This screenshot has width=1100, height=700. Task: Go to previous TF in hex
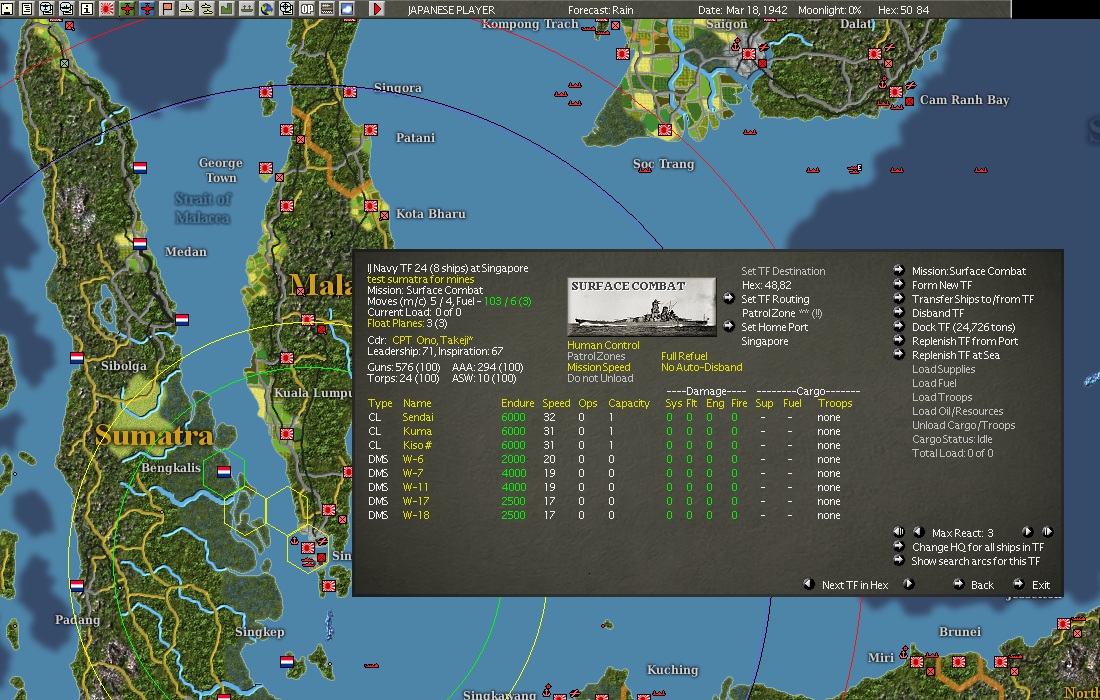coord(808,584)
